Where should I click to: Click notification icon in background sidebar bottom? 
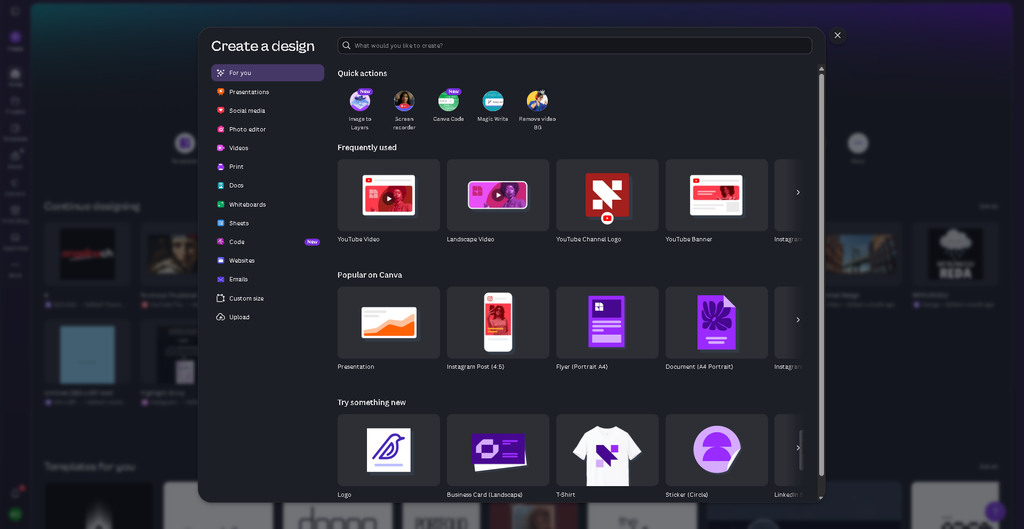(16, 493)
